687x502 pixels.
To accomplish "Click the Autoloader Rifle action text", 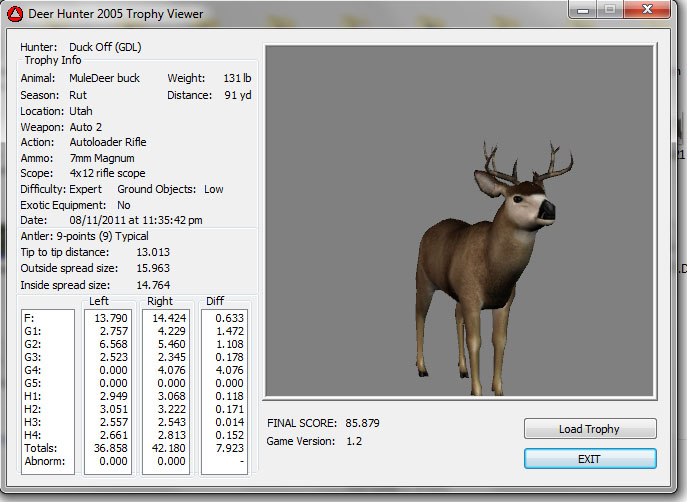I will pos(108,142).
